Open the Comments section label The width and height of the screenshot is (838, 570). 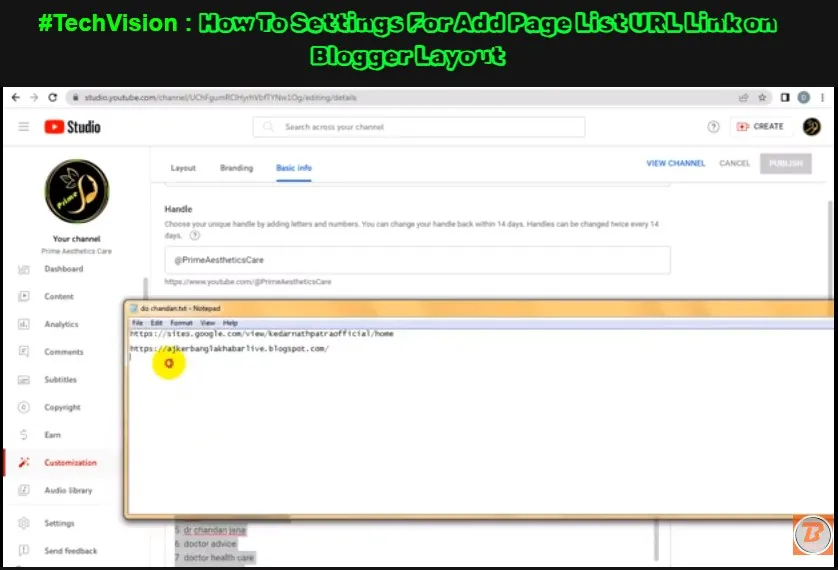point(64,352)
